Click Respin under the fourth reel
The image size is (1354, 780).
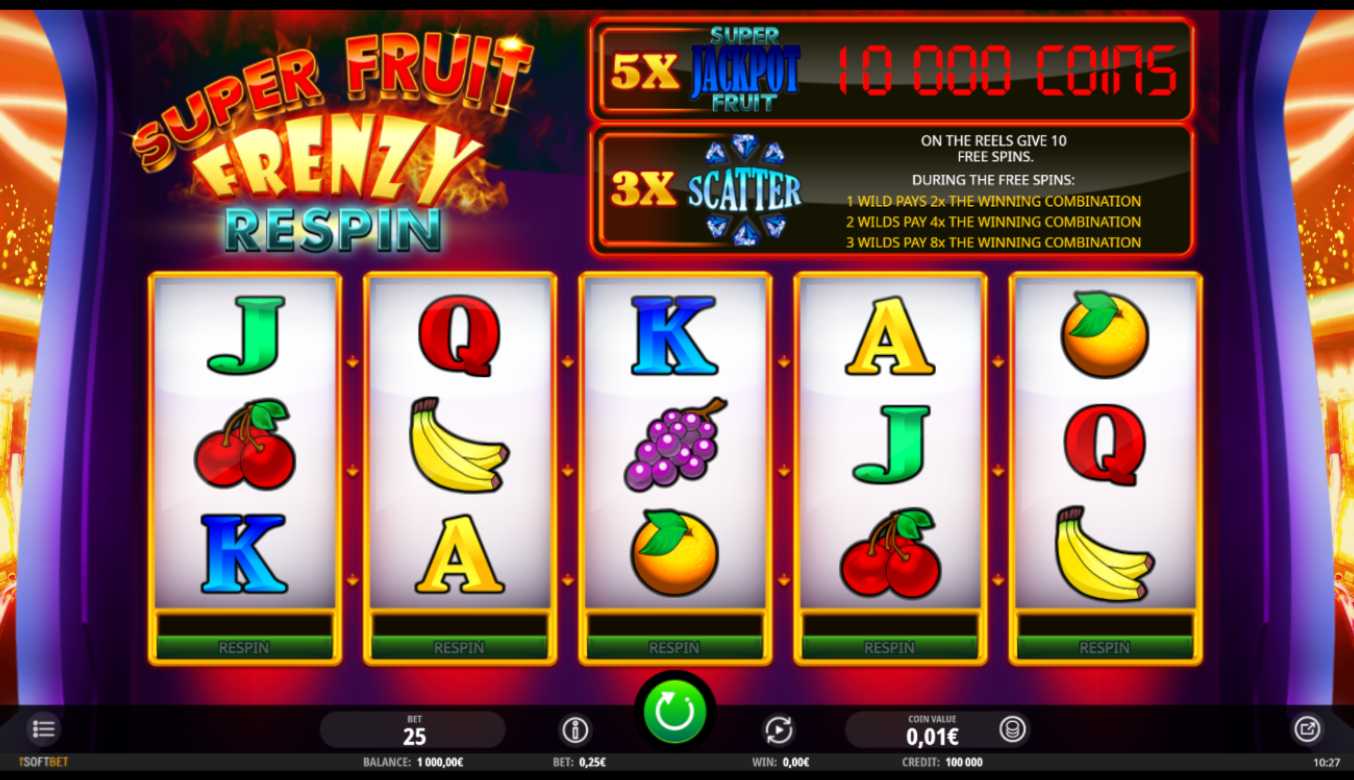[x=890, y=648]
